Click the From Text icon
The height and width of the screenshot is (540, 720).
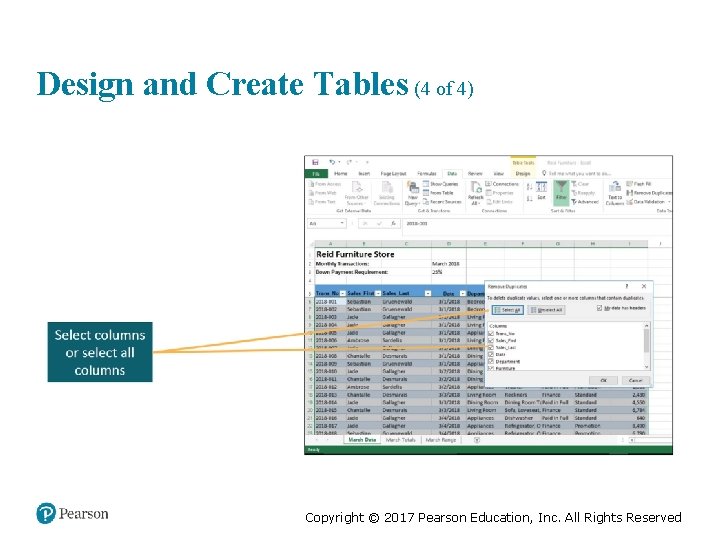(311, 202)
